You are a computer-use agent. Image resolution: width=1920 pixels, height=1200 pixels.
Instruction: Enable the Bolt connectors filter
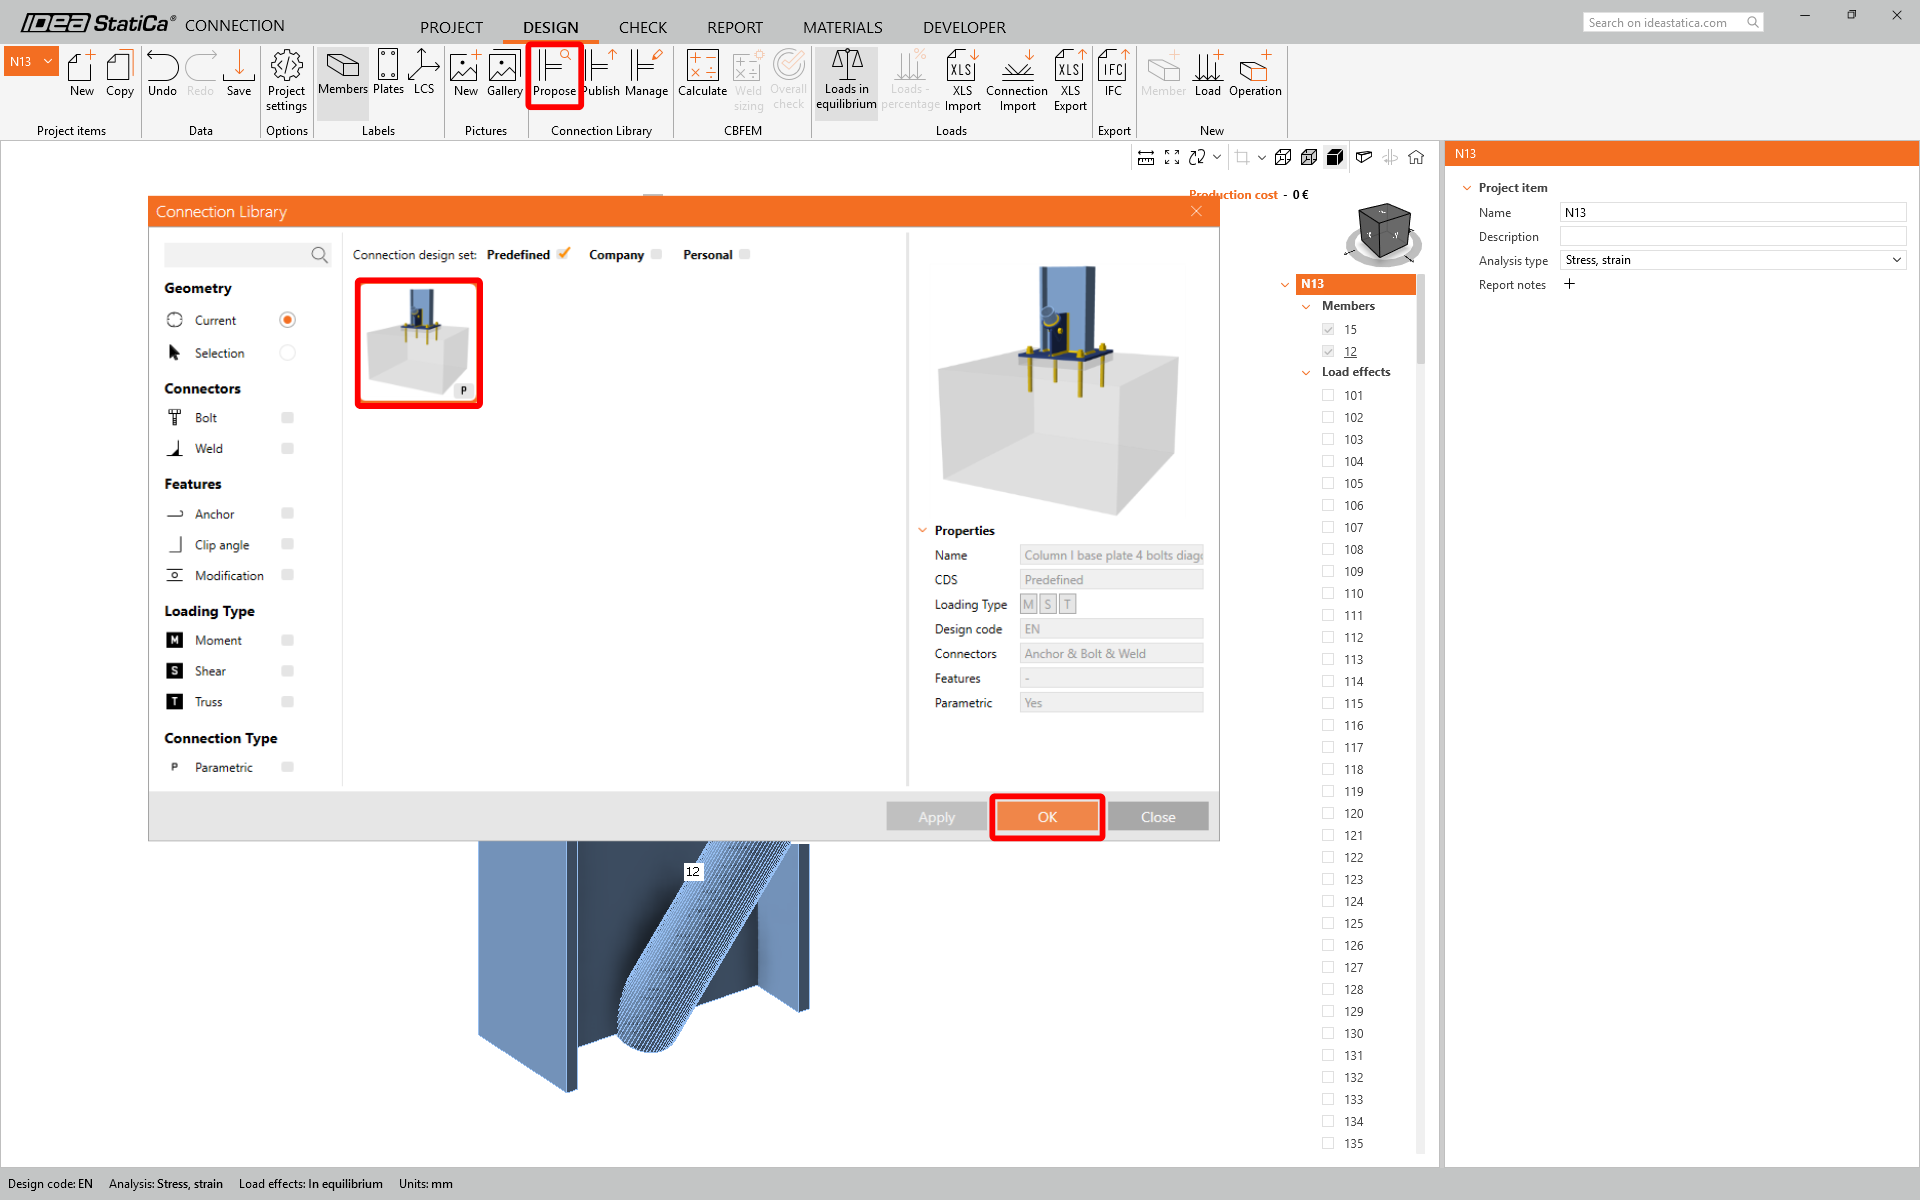click(287, 418)
